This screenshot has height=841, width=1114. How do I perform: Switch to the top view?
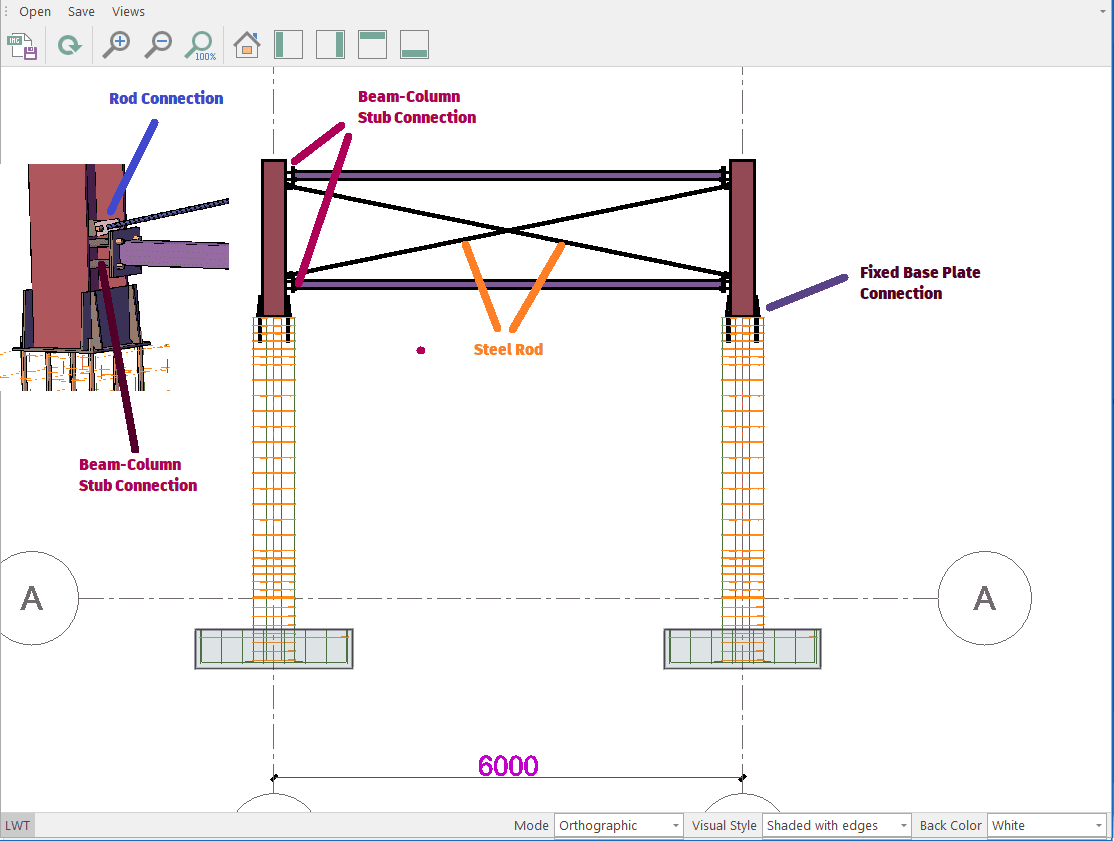[372, 45]
